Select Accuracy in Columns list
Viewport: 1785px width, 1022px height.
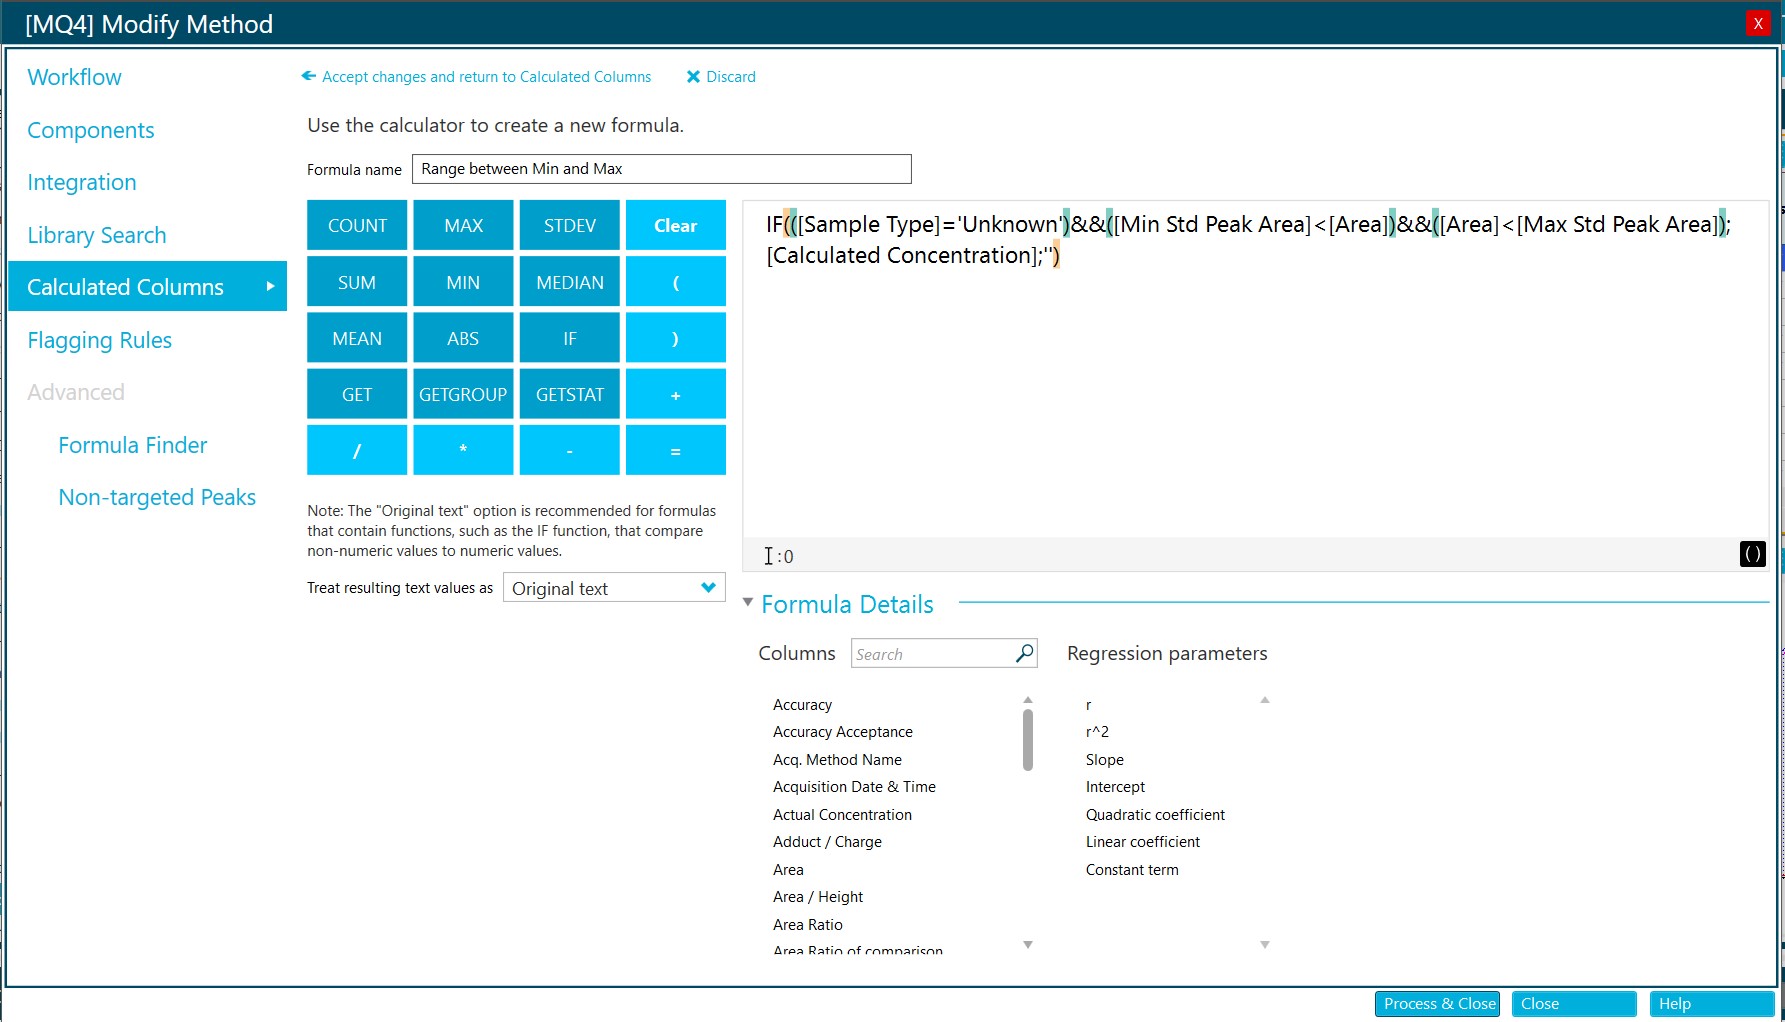coord(802,705)
